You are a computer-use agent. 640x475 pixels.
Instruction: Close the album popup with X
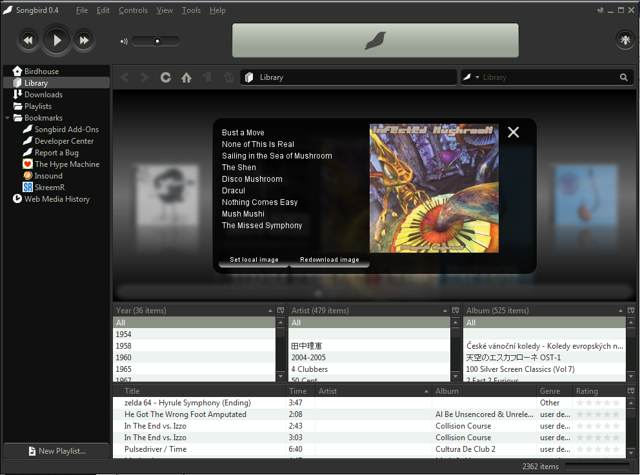[513, 132]
